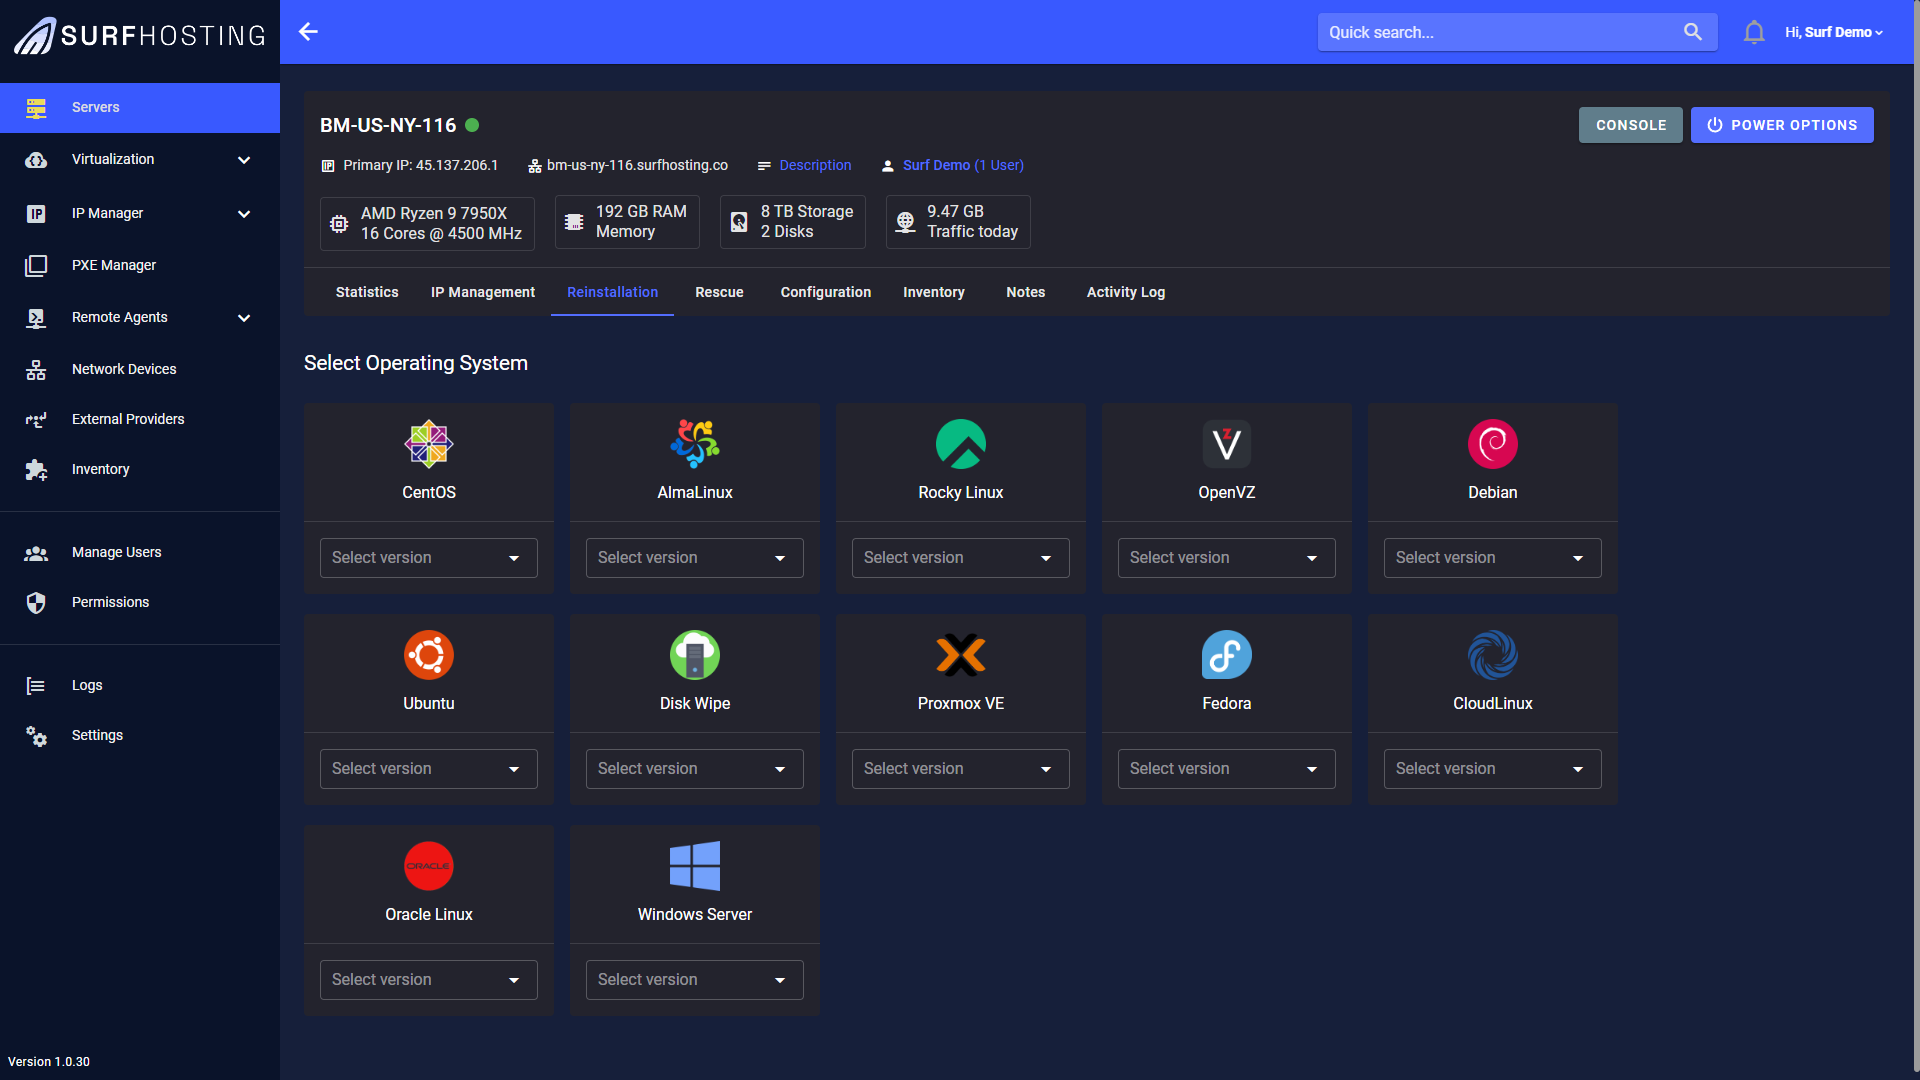Click the Manage Users people icon
Screen dimensions: 1920x1080
(36, 553)
